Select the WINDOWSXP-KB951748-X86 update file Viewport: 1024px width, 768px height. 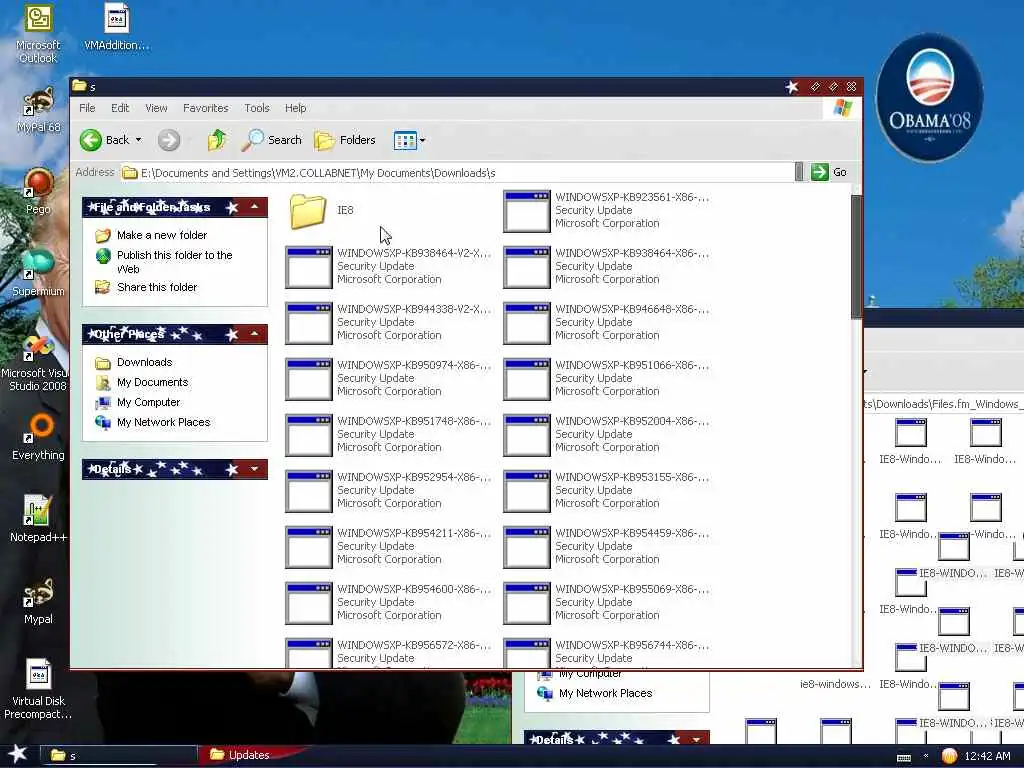(x=388, y=434)
